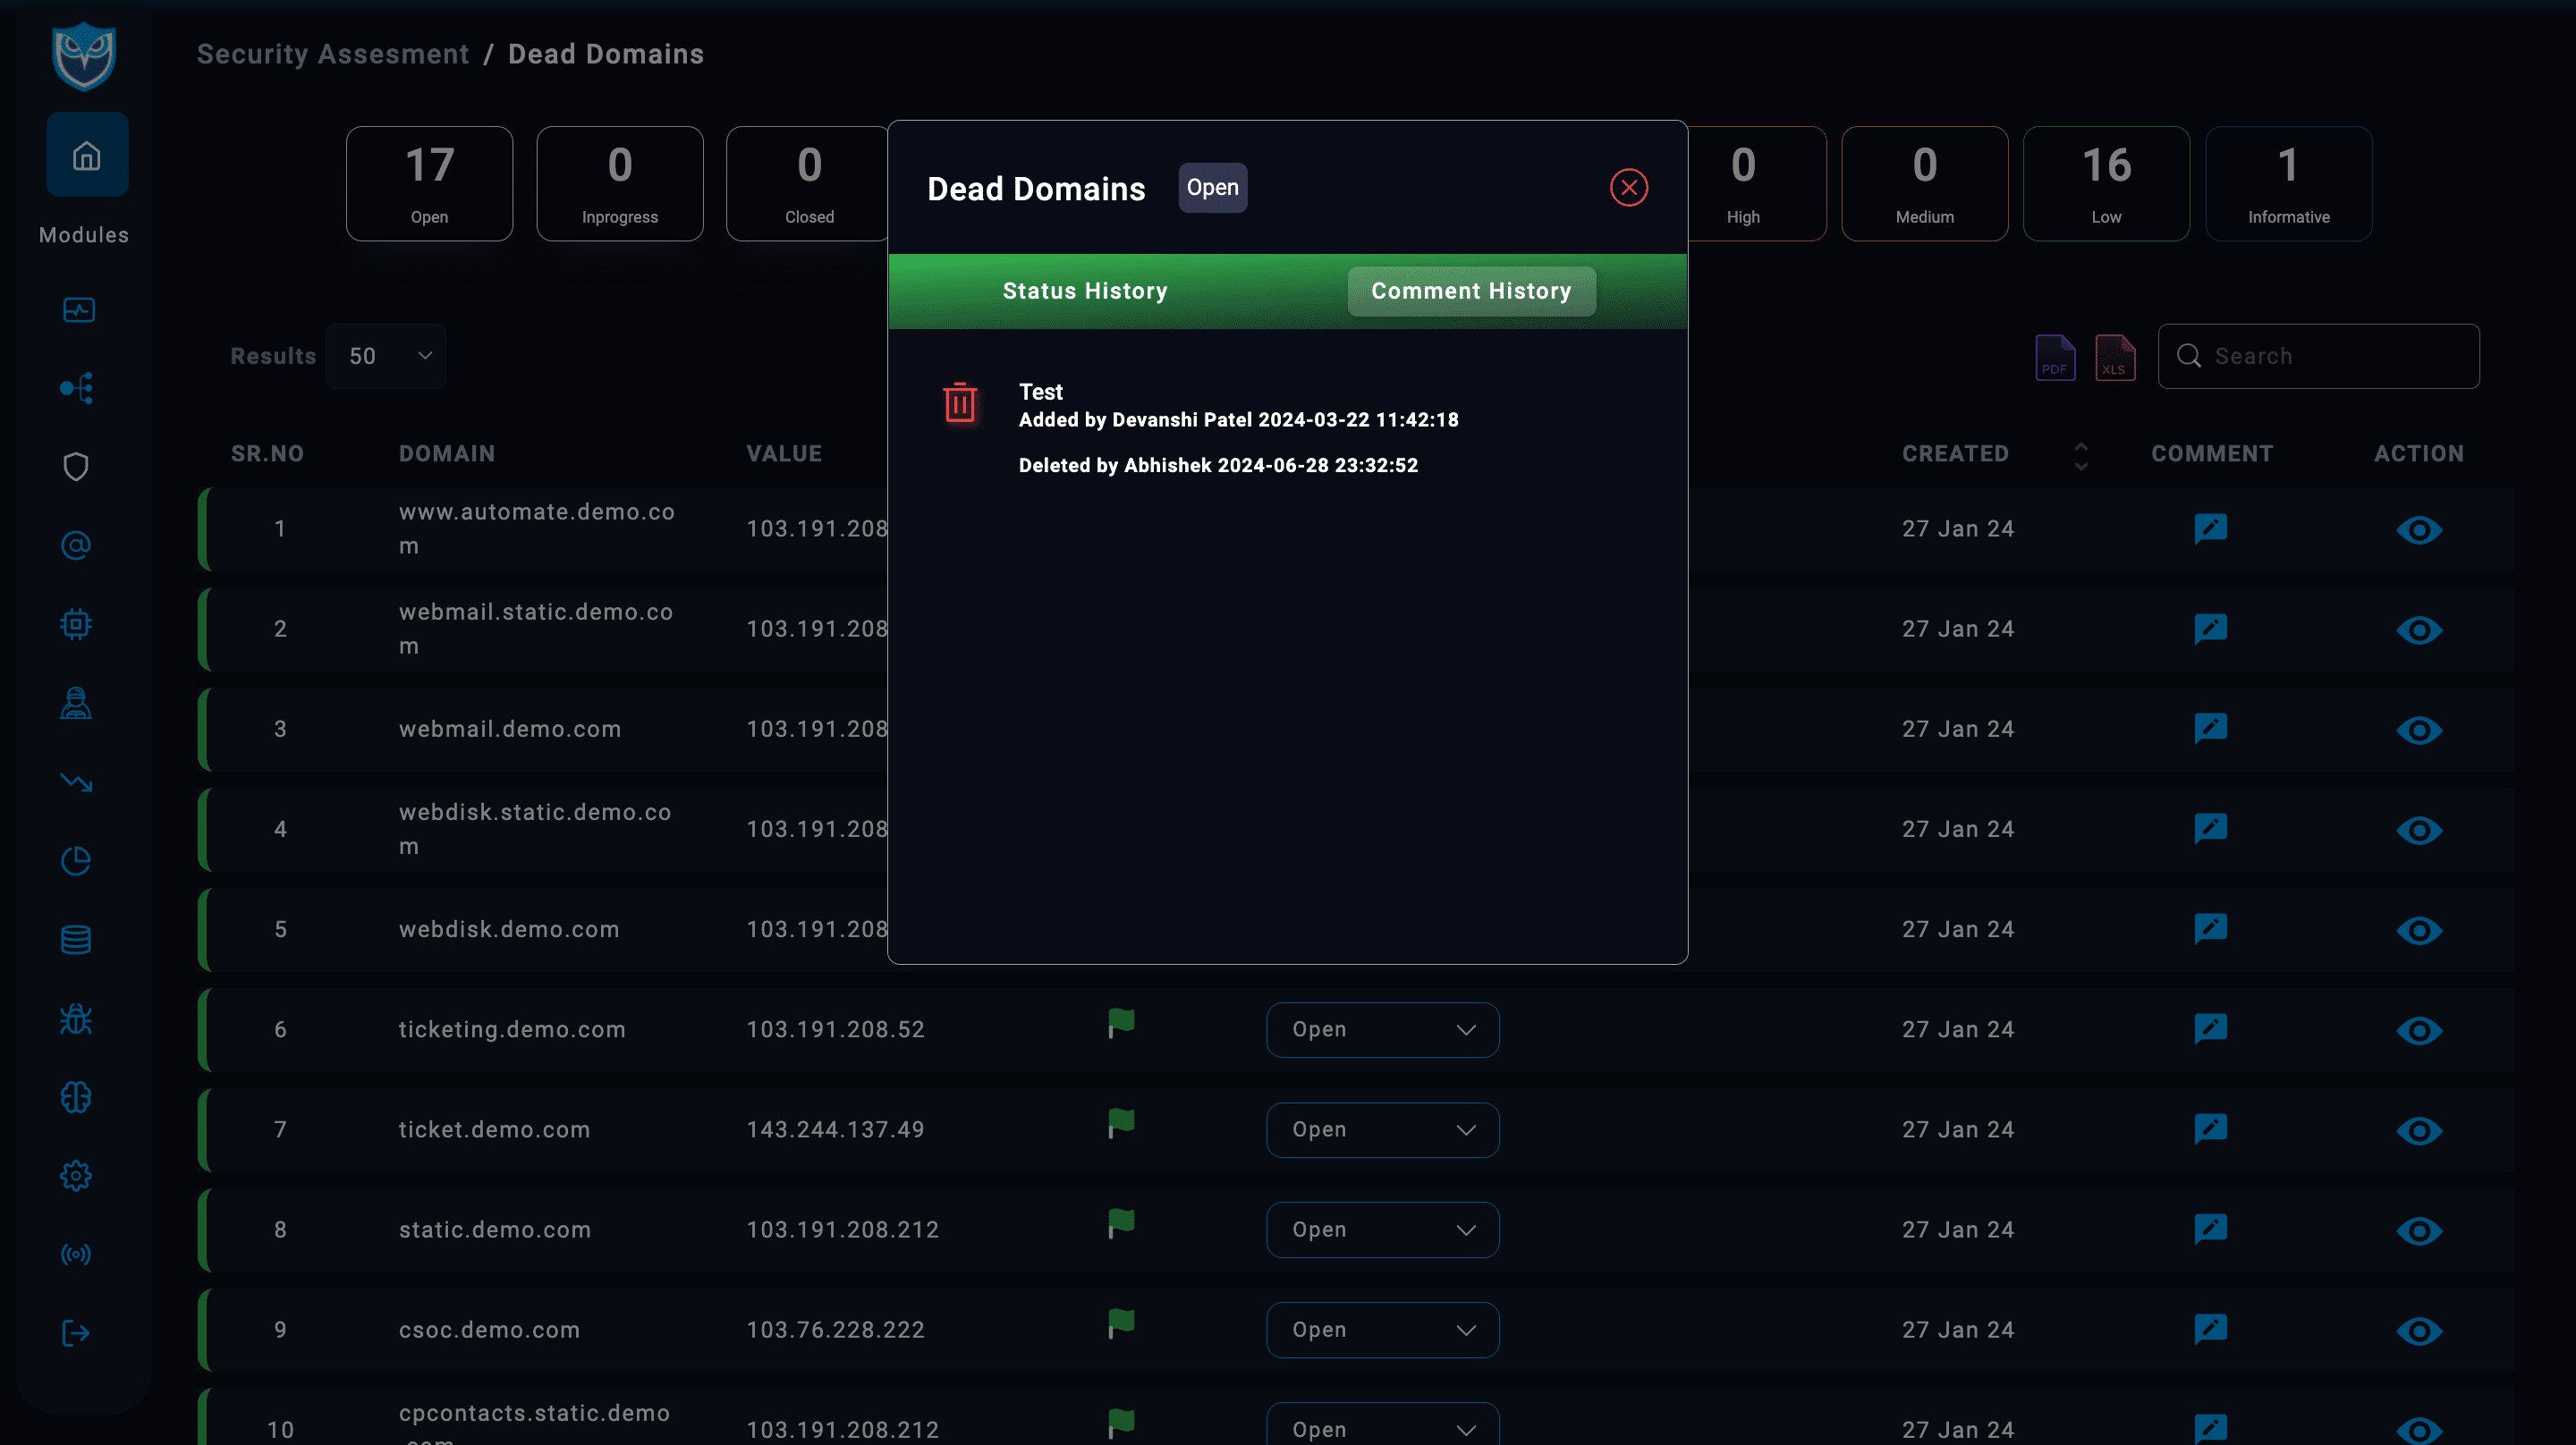Click eye icon for www.automate.demo.com row

(x=2418, y=530)
